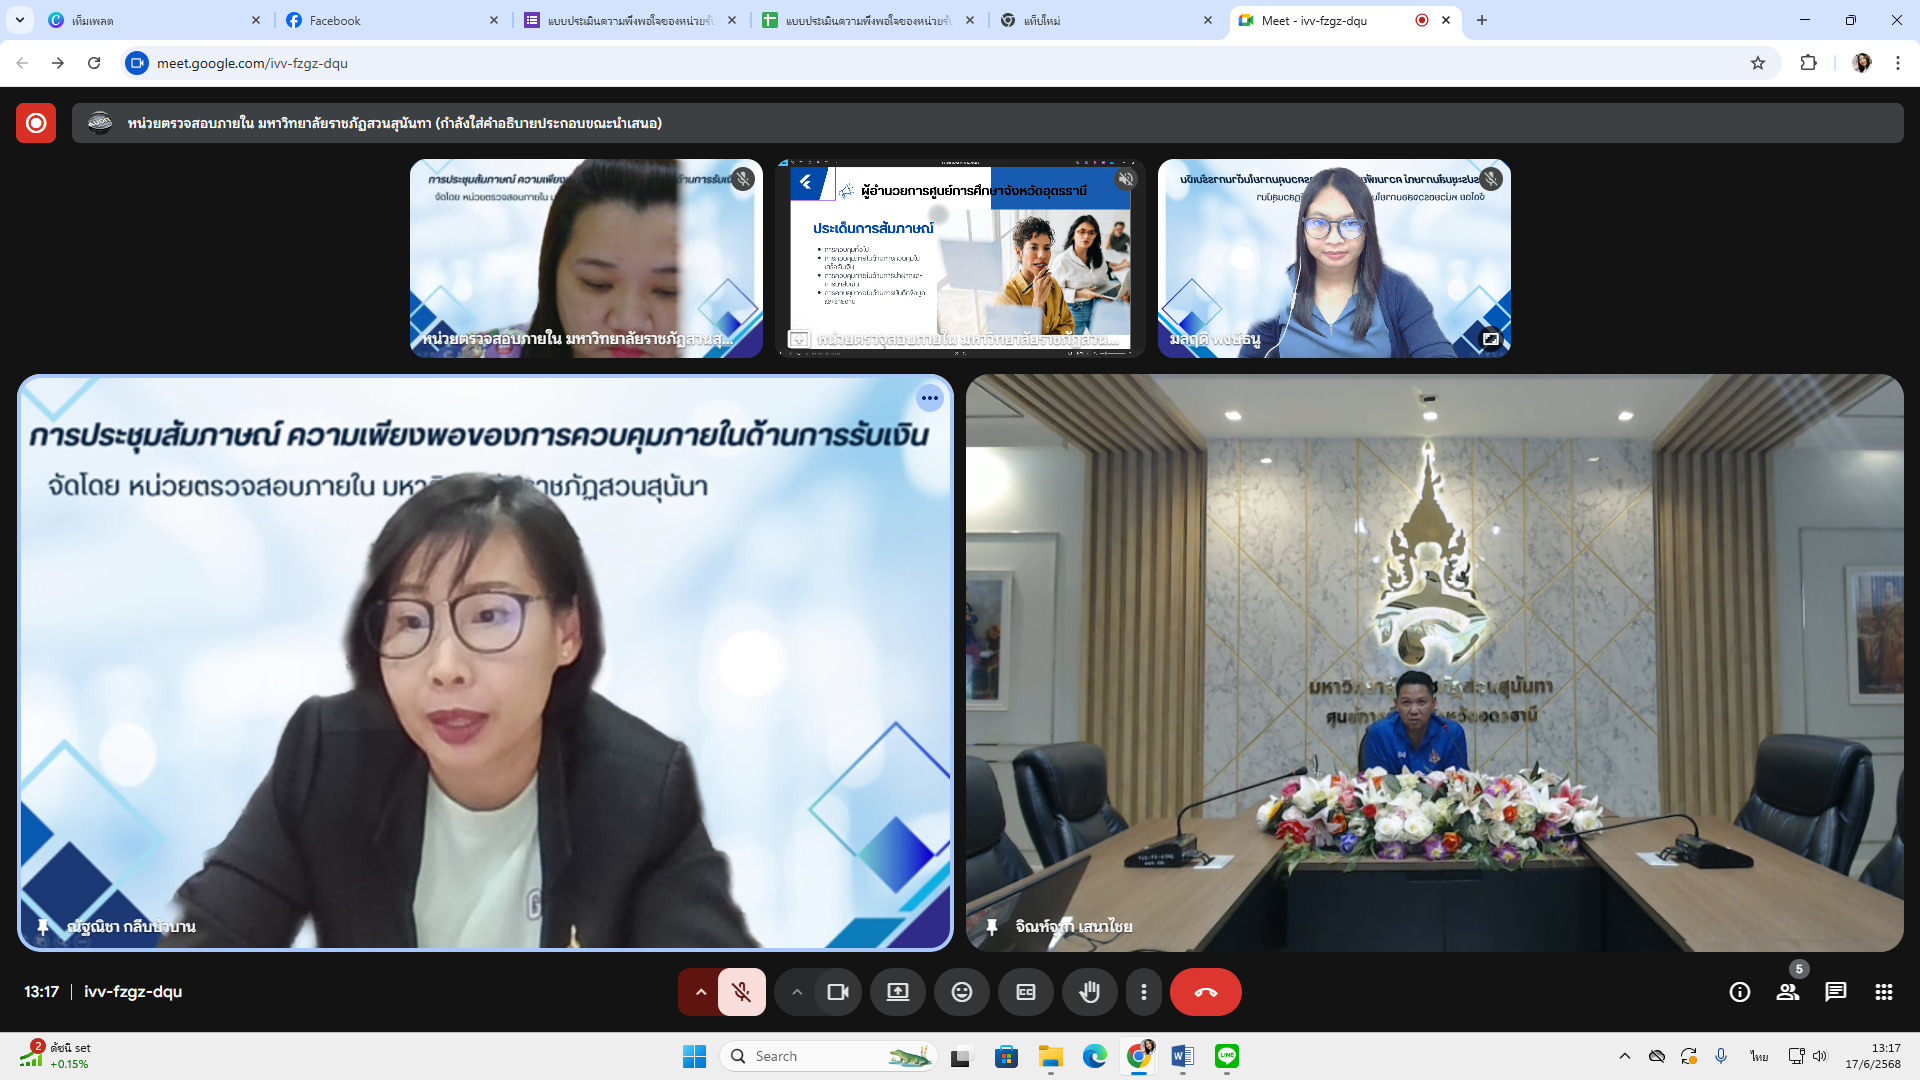Click the shared presentation thumbnail tile

click(x=960, y=258)
